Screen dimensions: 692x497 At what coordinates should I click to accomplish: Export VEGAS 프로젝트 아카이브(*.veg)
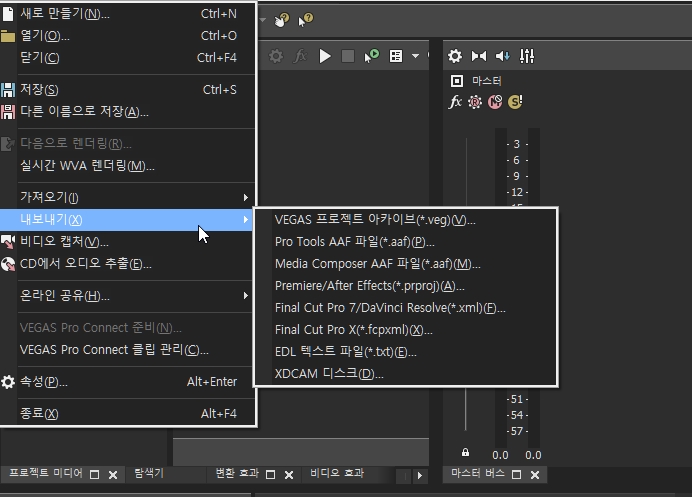pyautogui.click(x=406, y=219)
